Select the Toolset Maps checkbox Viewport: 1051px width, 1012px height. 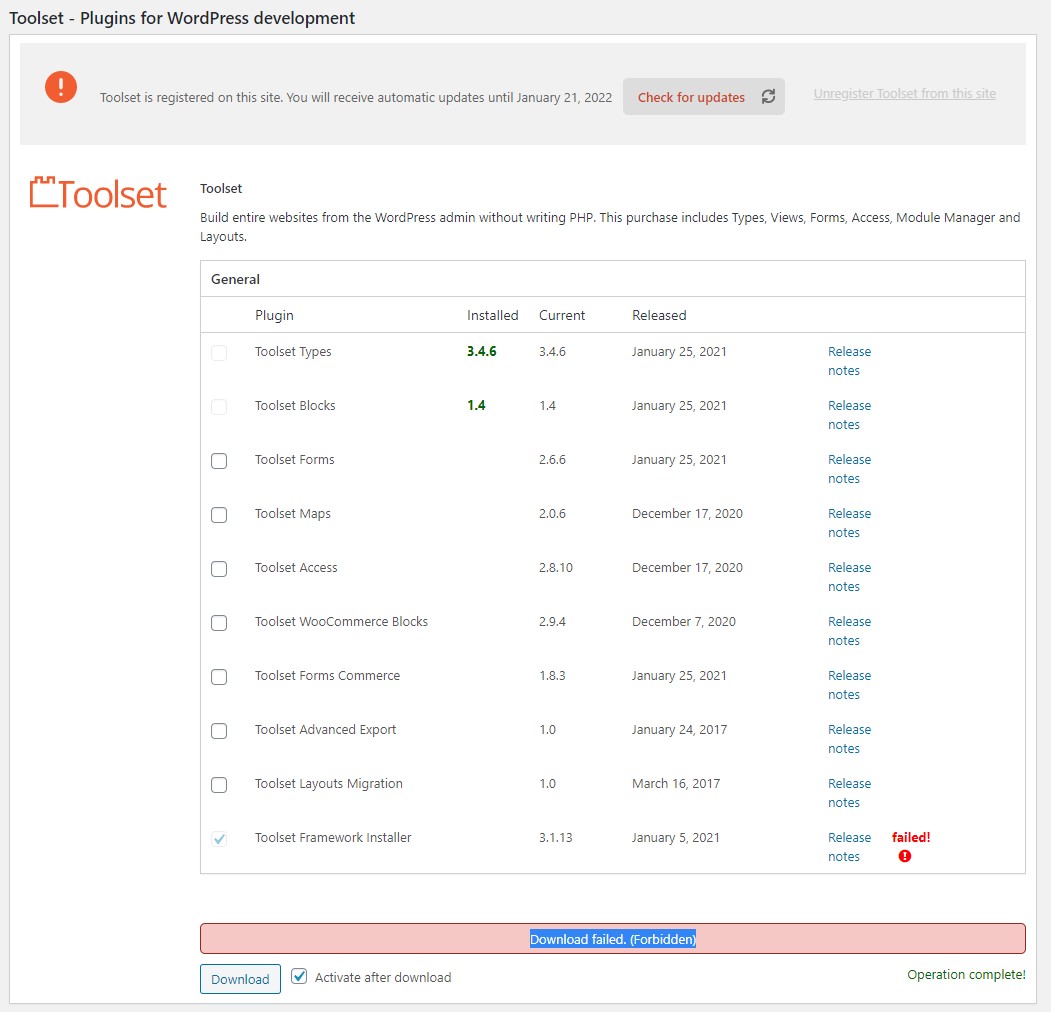(x=219, y=515)
